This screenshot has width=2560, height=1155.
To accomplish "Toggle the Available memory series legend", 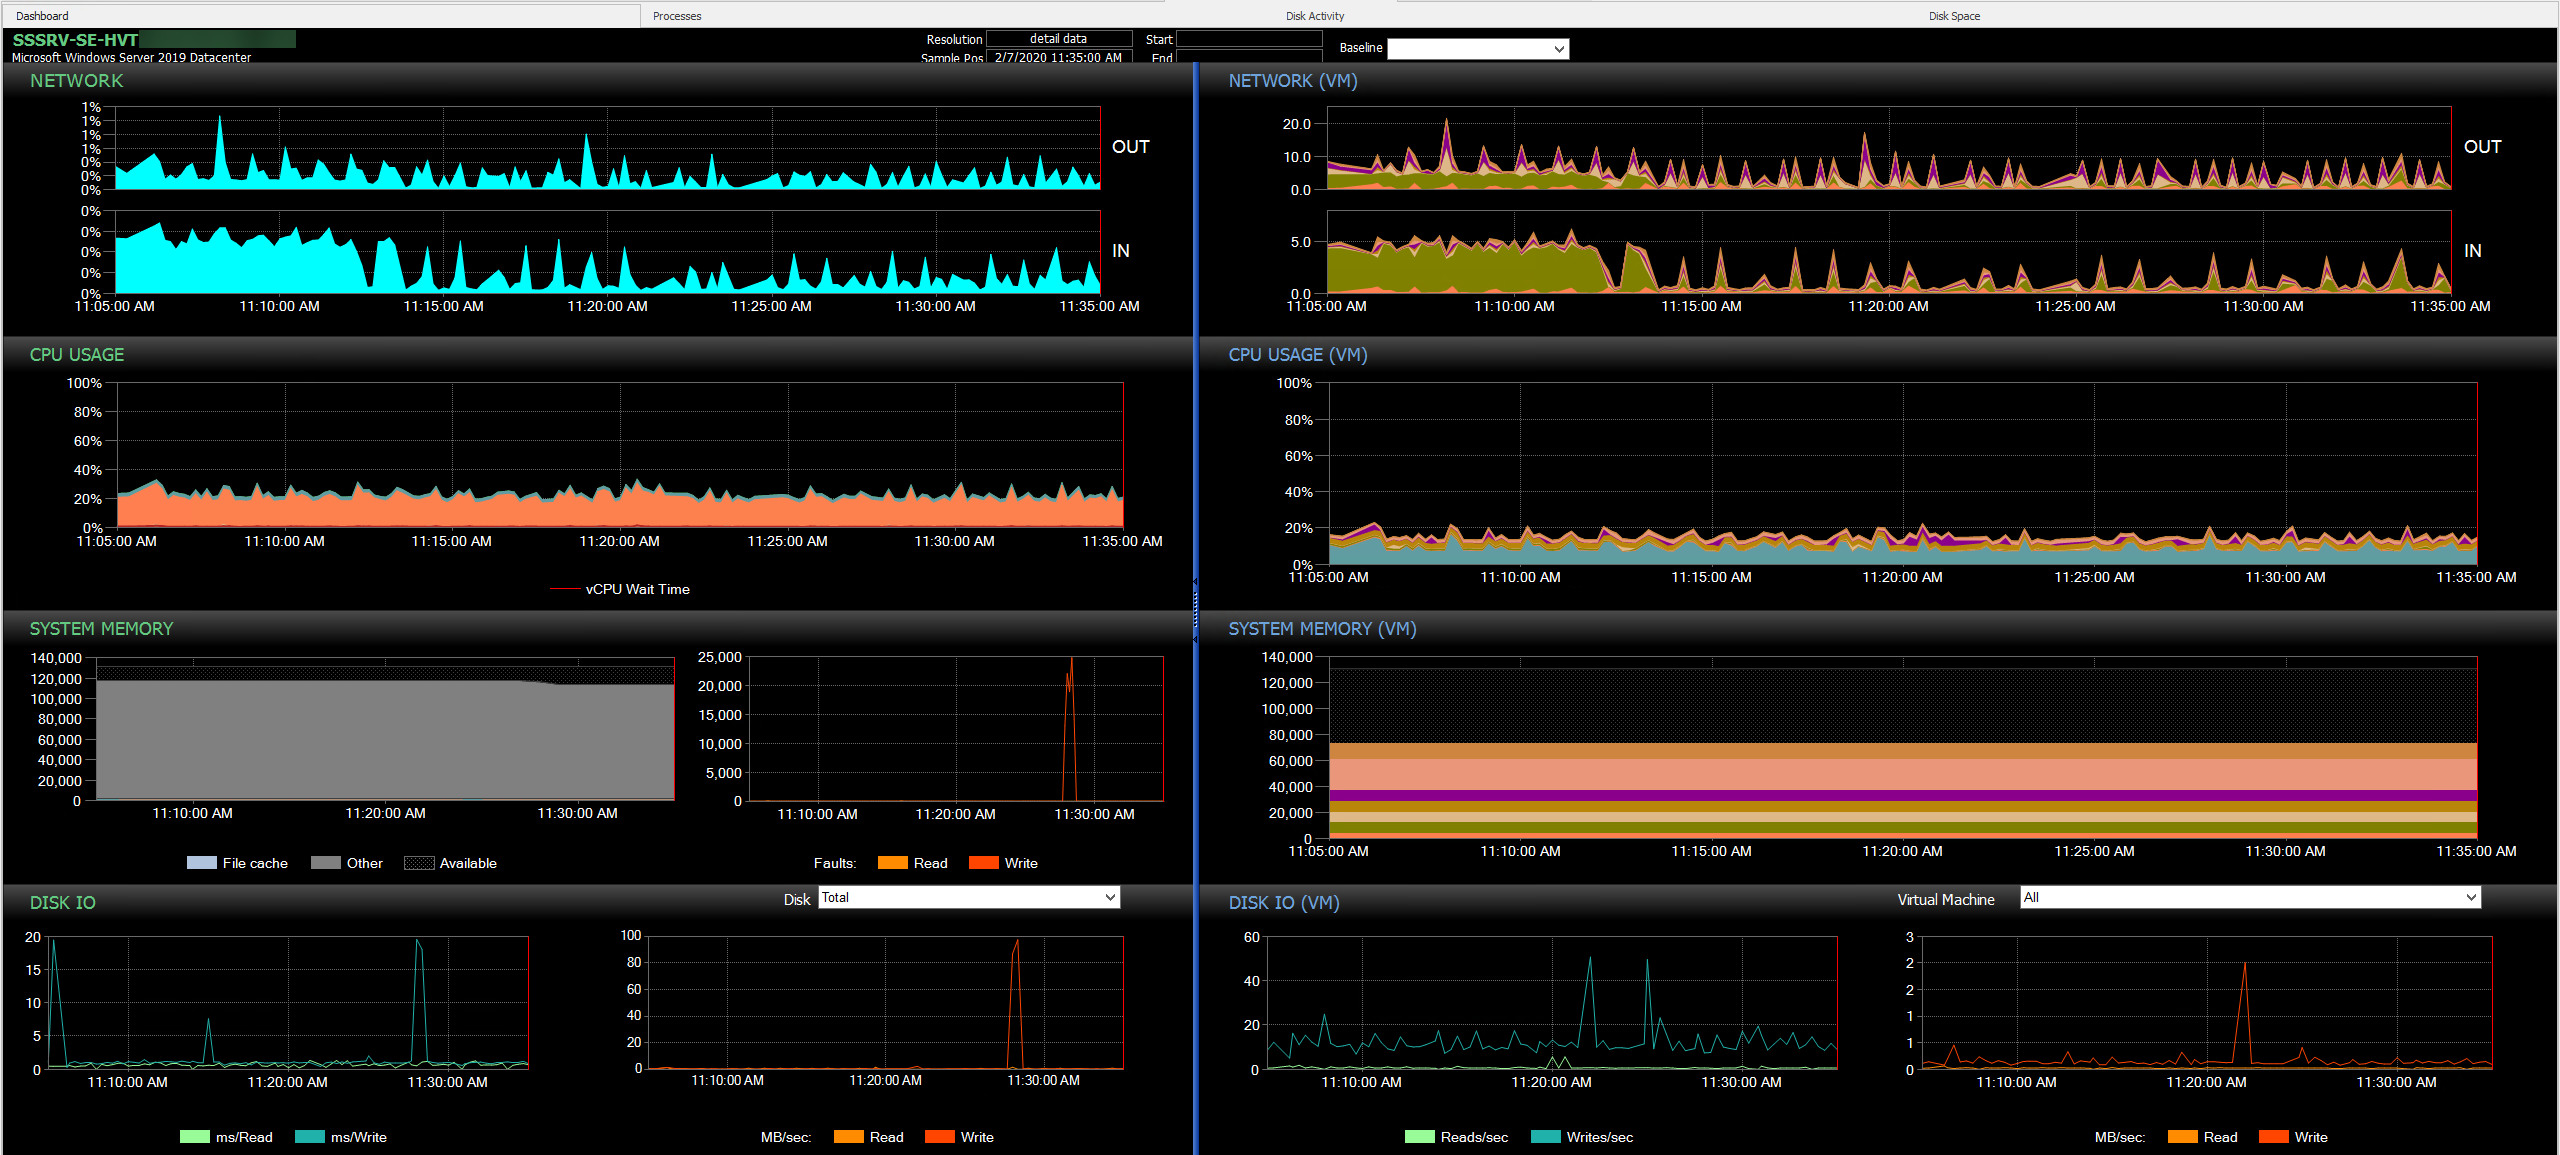I will 419,862.
